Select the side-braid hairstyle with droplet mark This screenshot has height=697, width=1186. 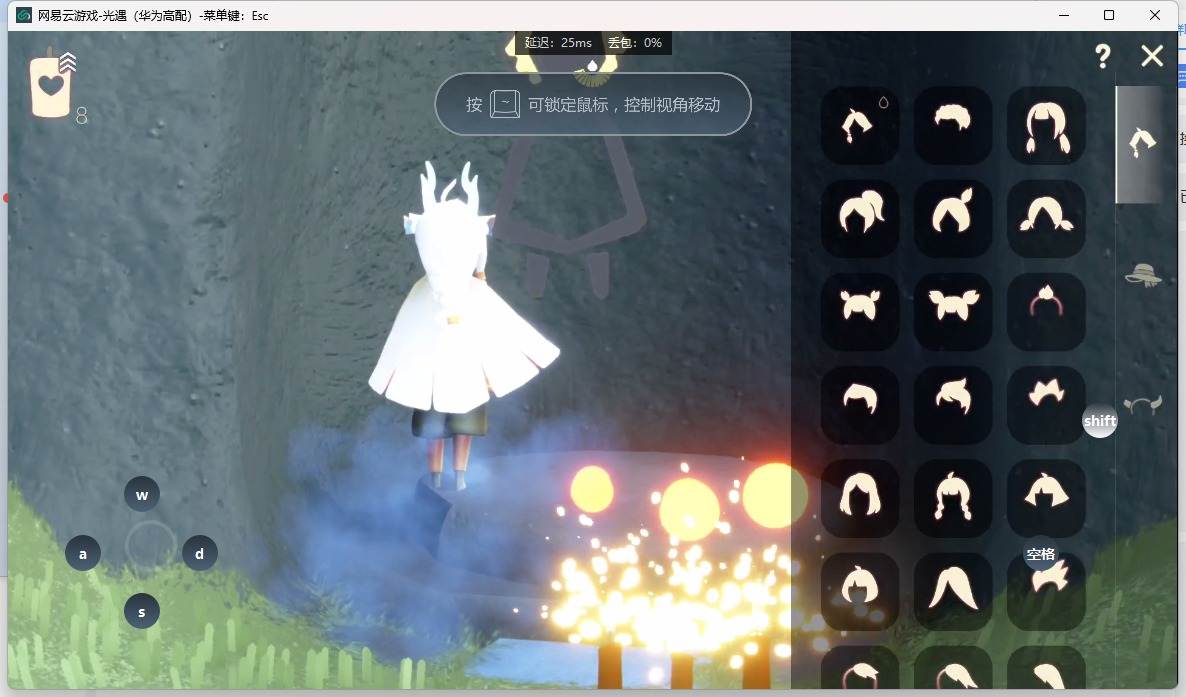pos(859,126)
